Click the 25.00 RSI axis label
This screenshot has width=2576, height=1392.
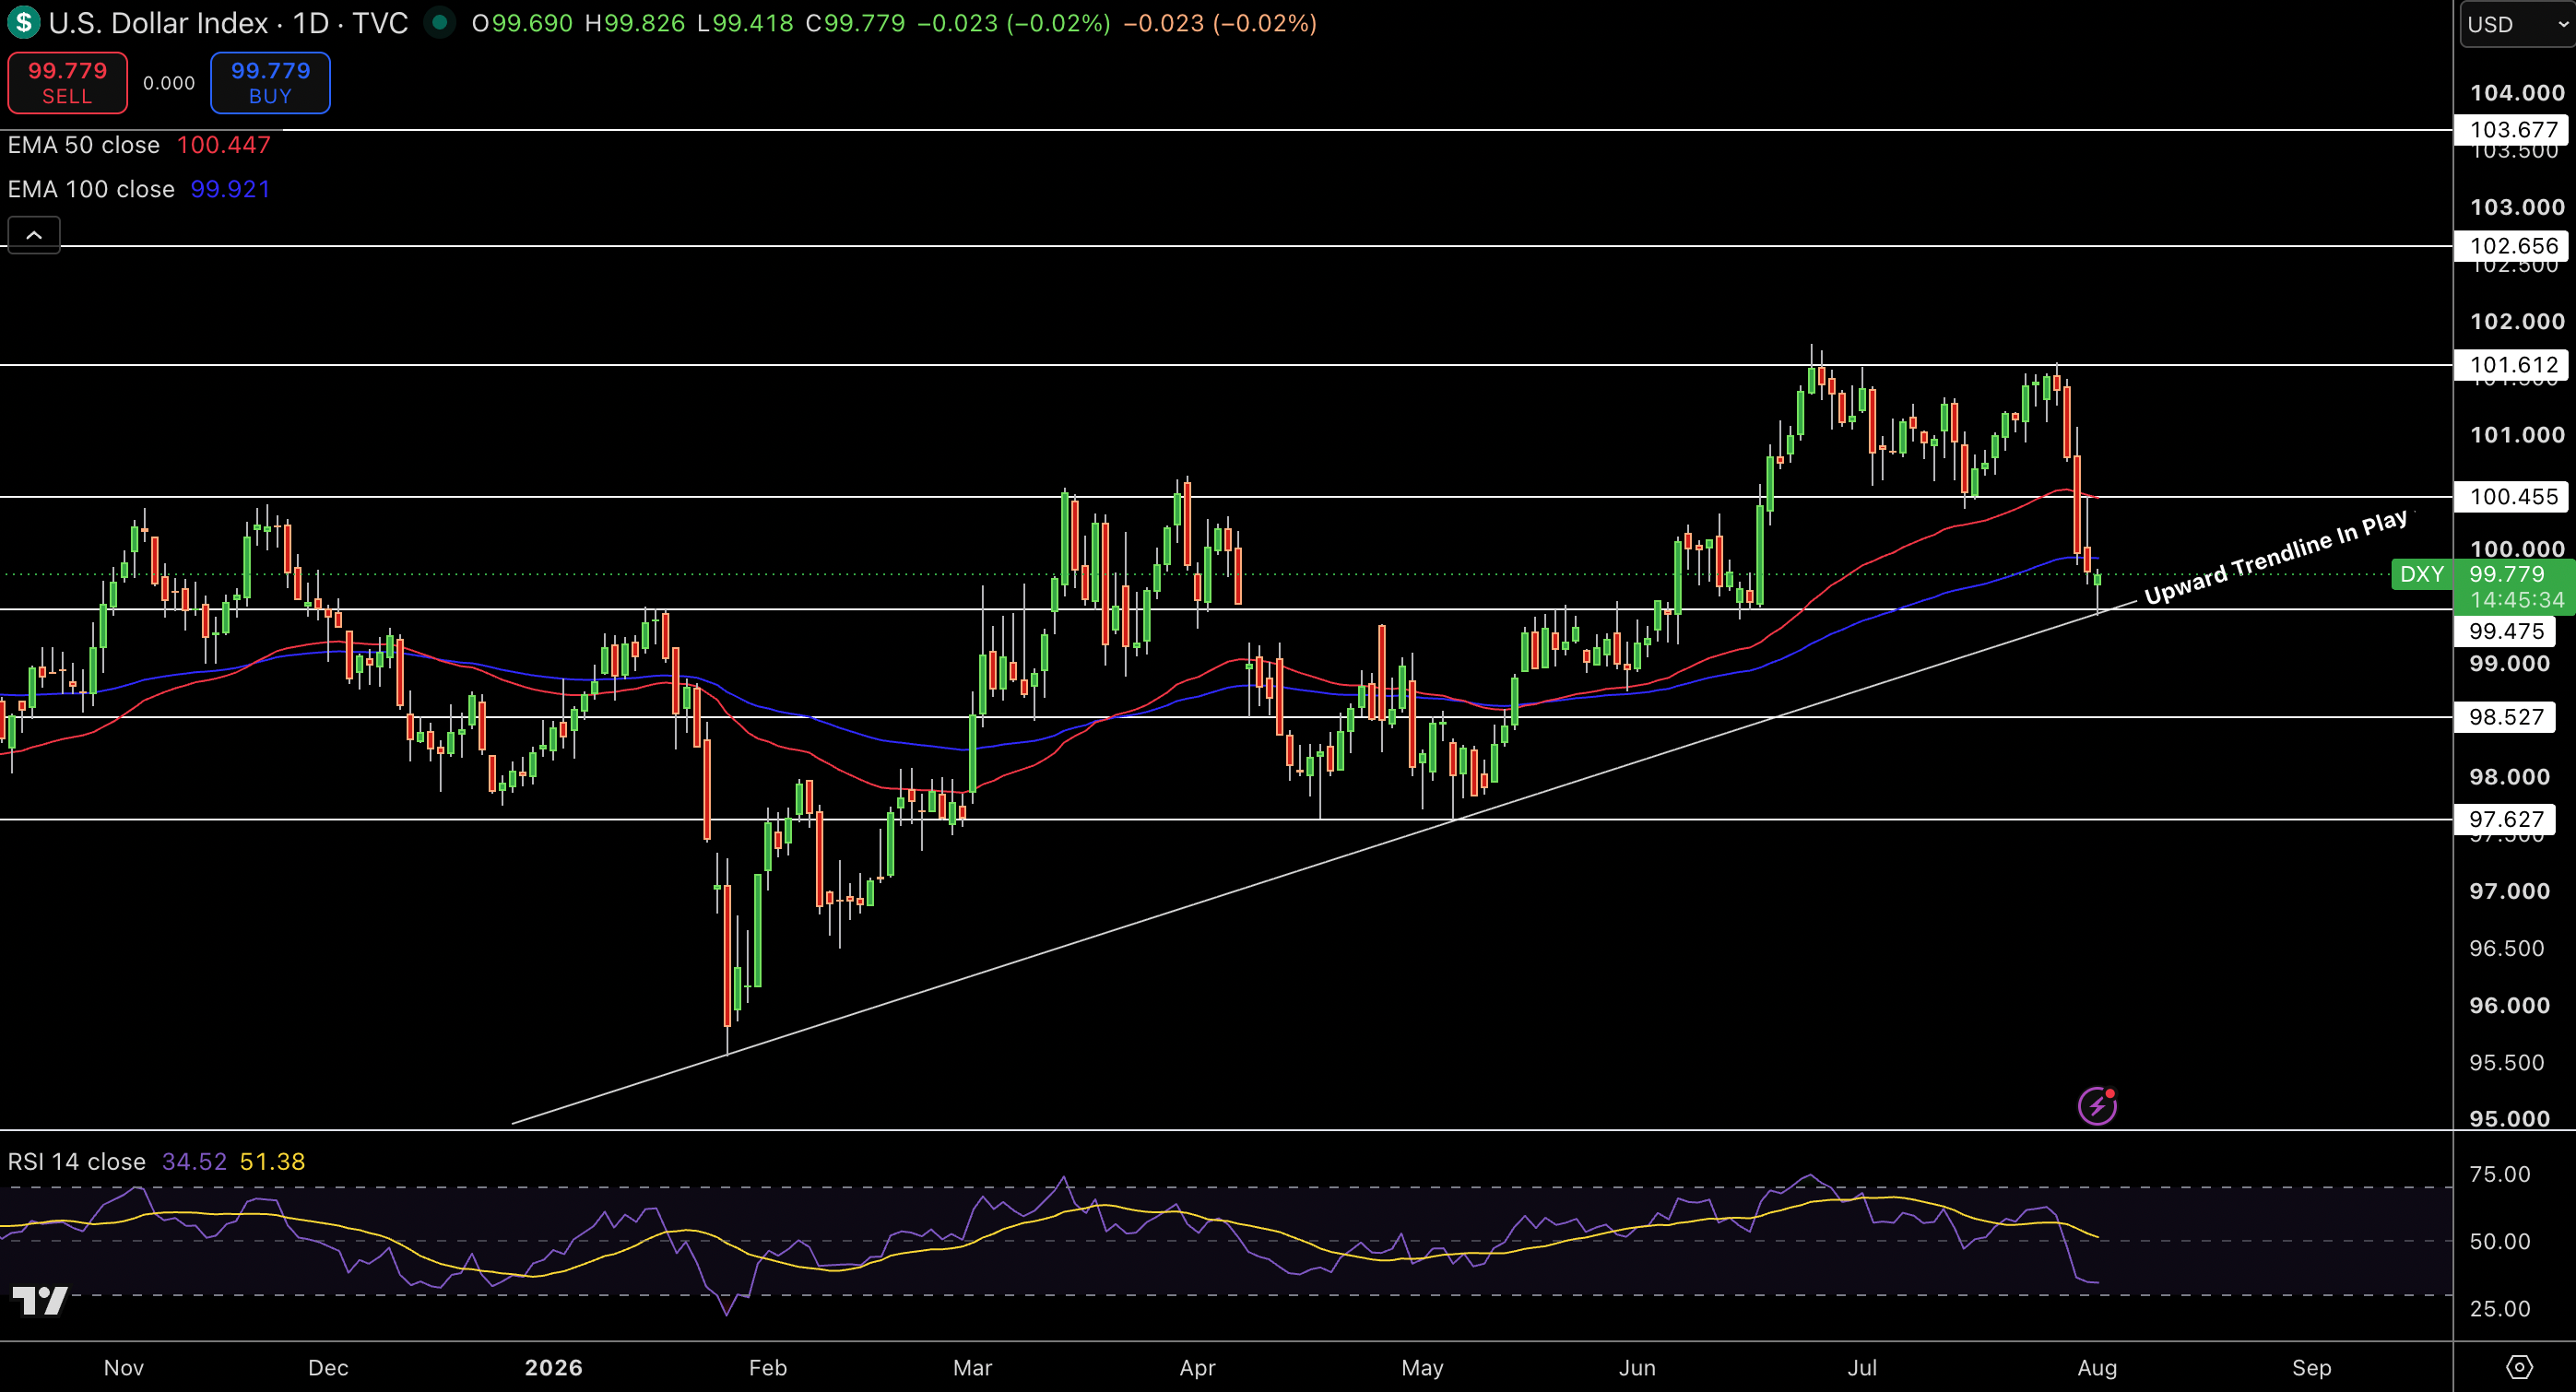(x=2500, y=1309)
